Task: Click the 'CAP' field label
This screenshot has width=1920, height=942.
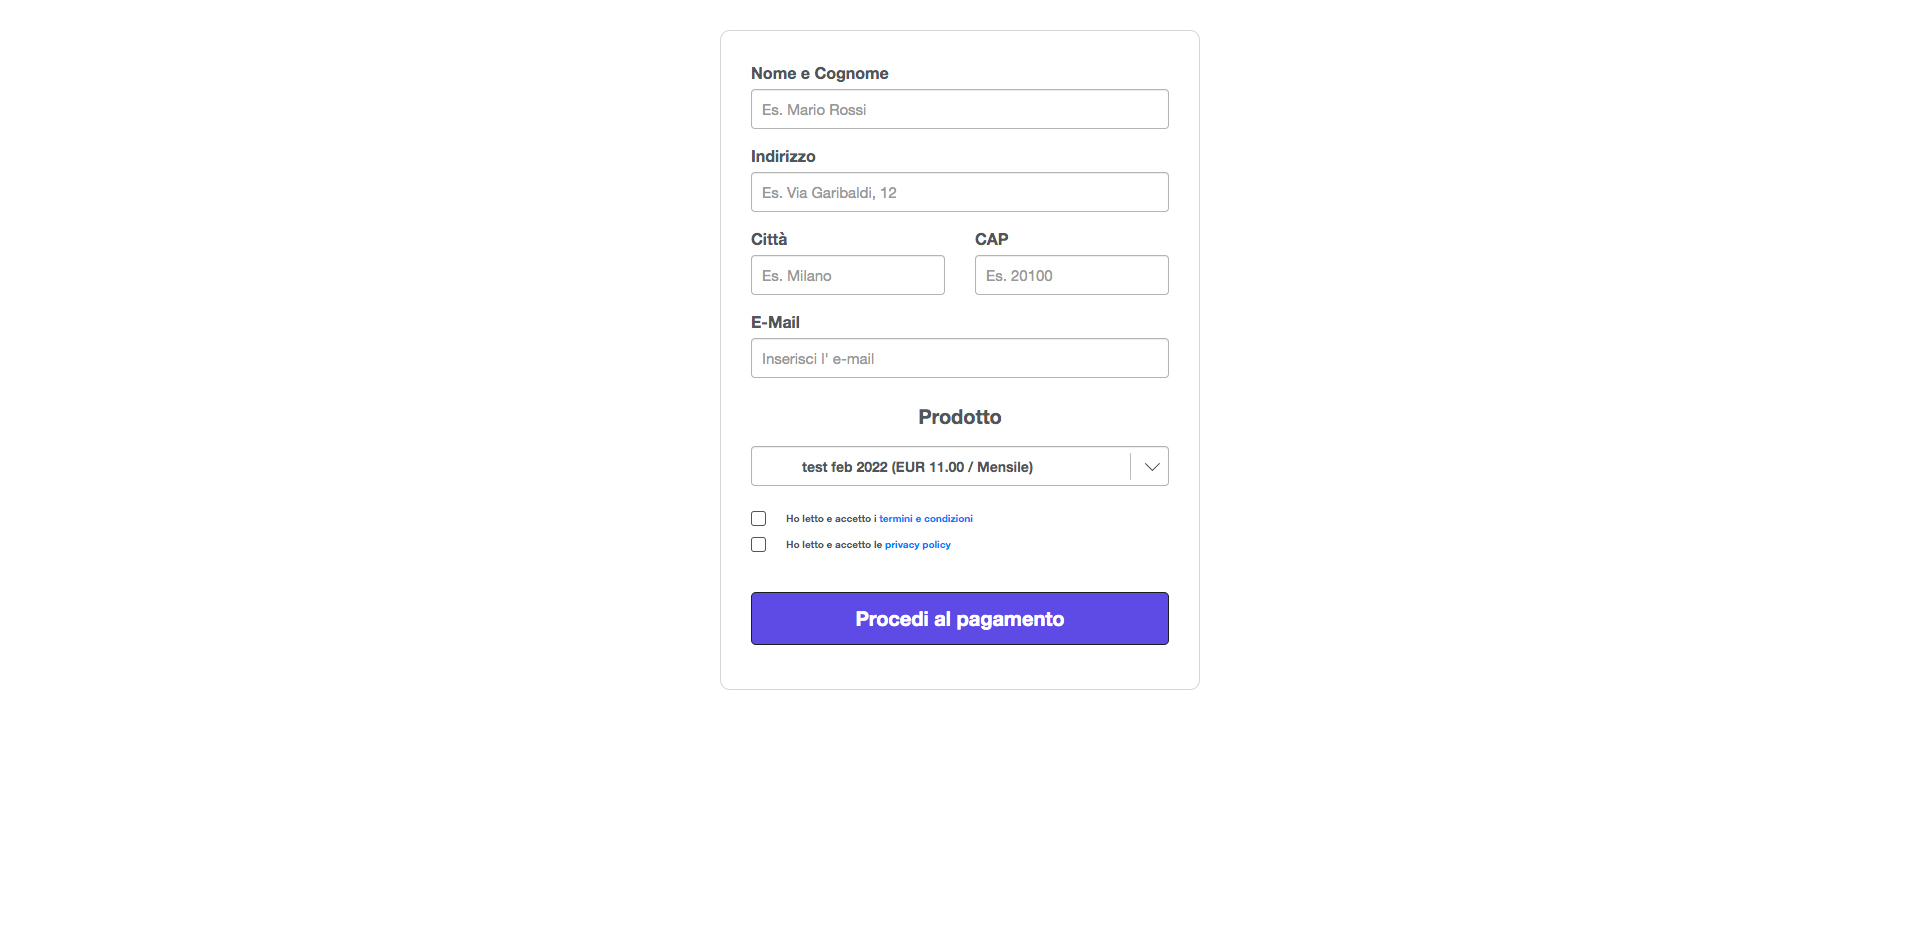Action: coord(991,240)
